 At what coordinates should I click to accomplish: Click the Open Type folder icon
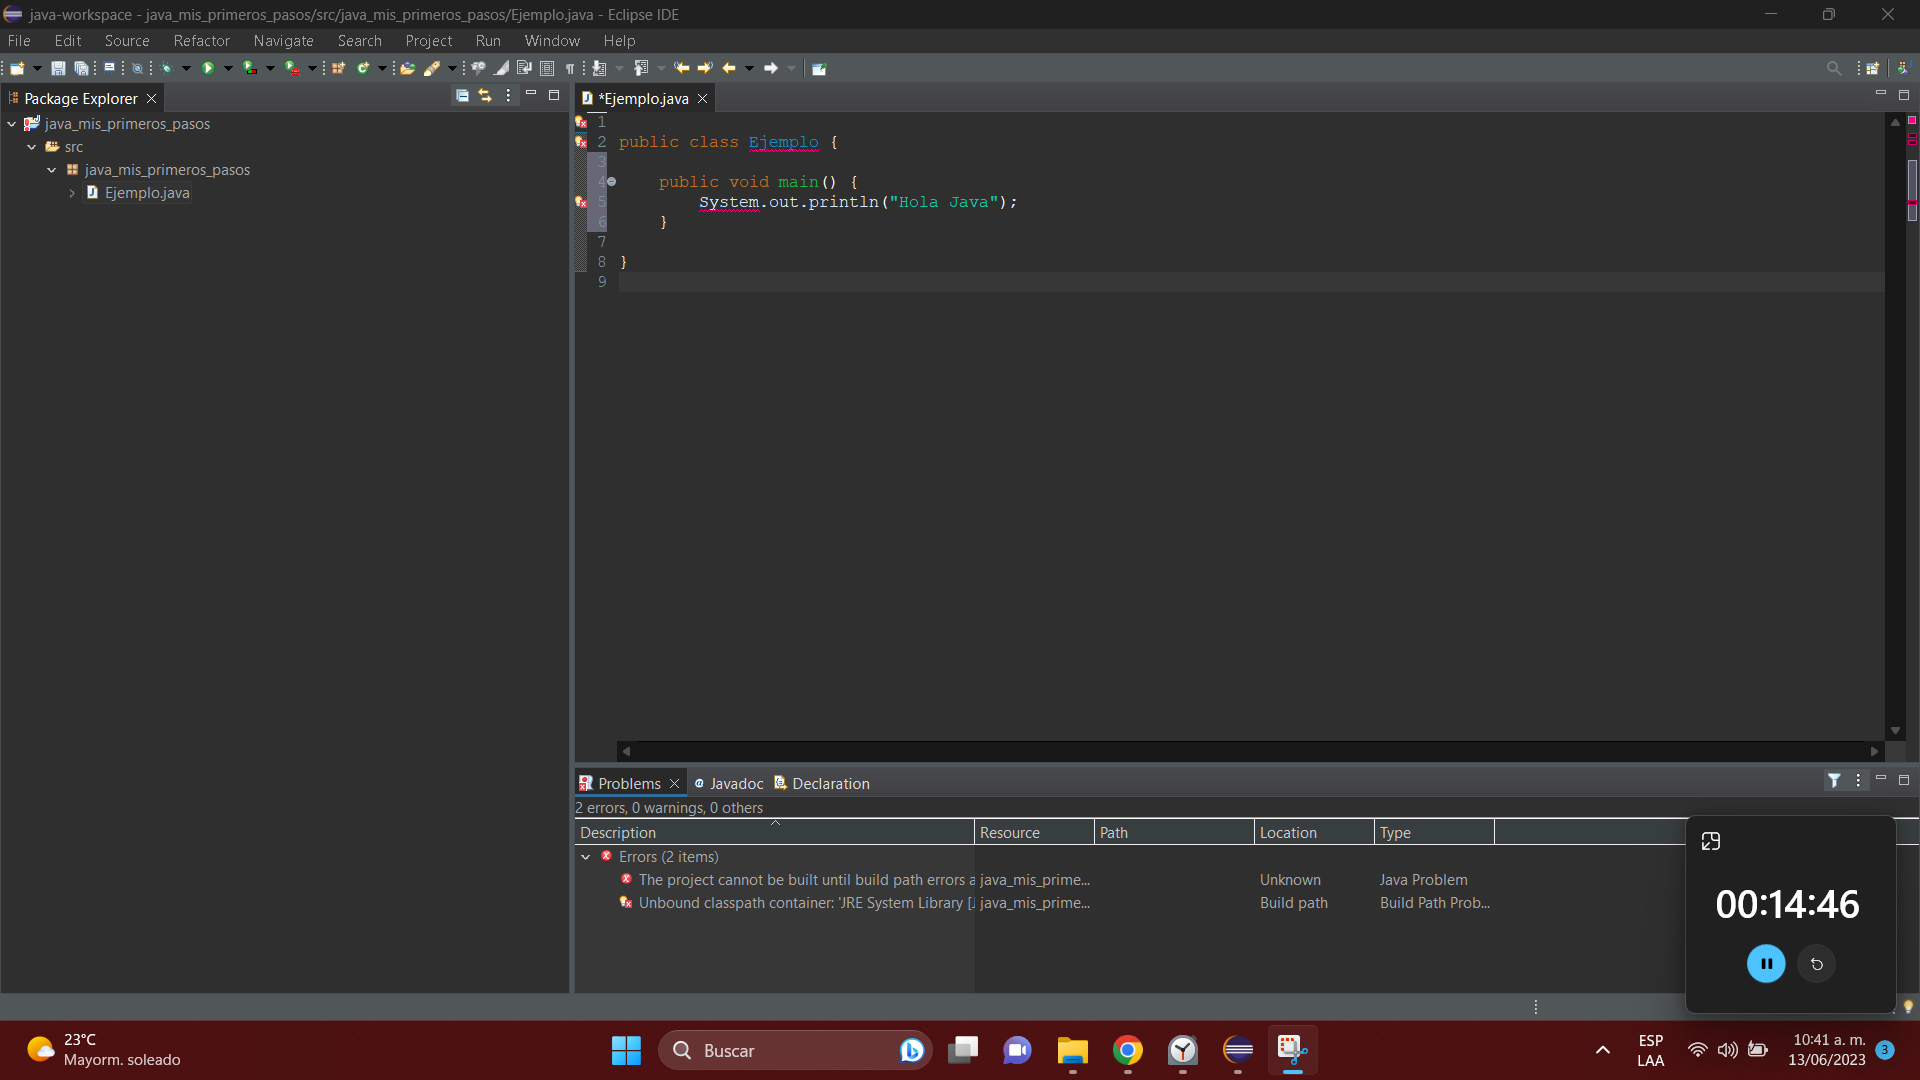[x=407, y=68]
